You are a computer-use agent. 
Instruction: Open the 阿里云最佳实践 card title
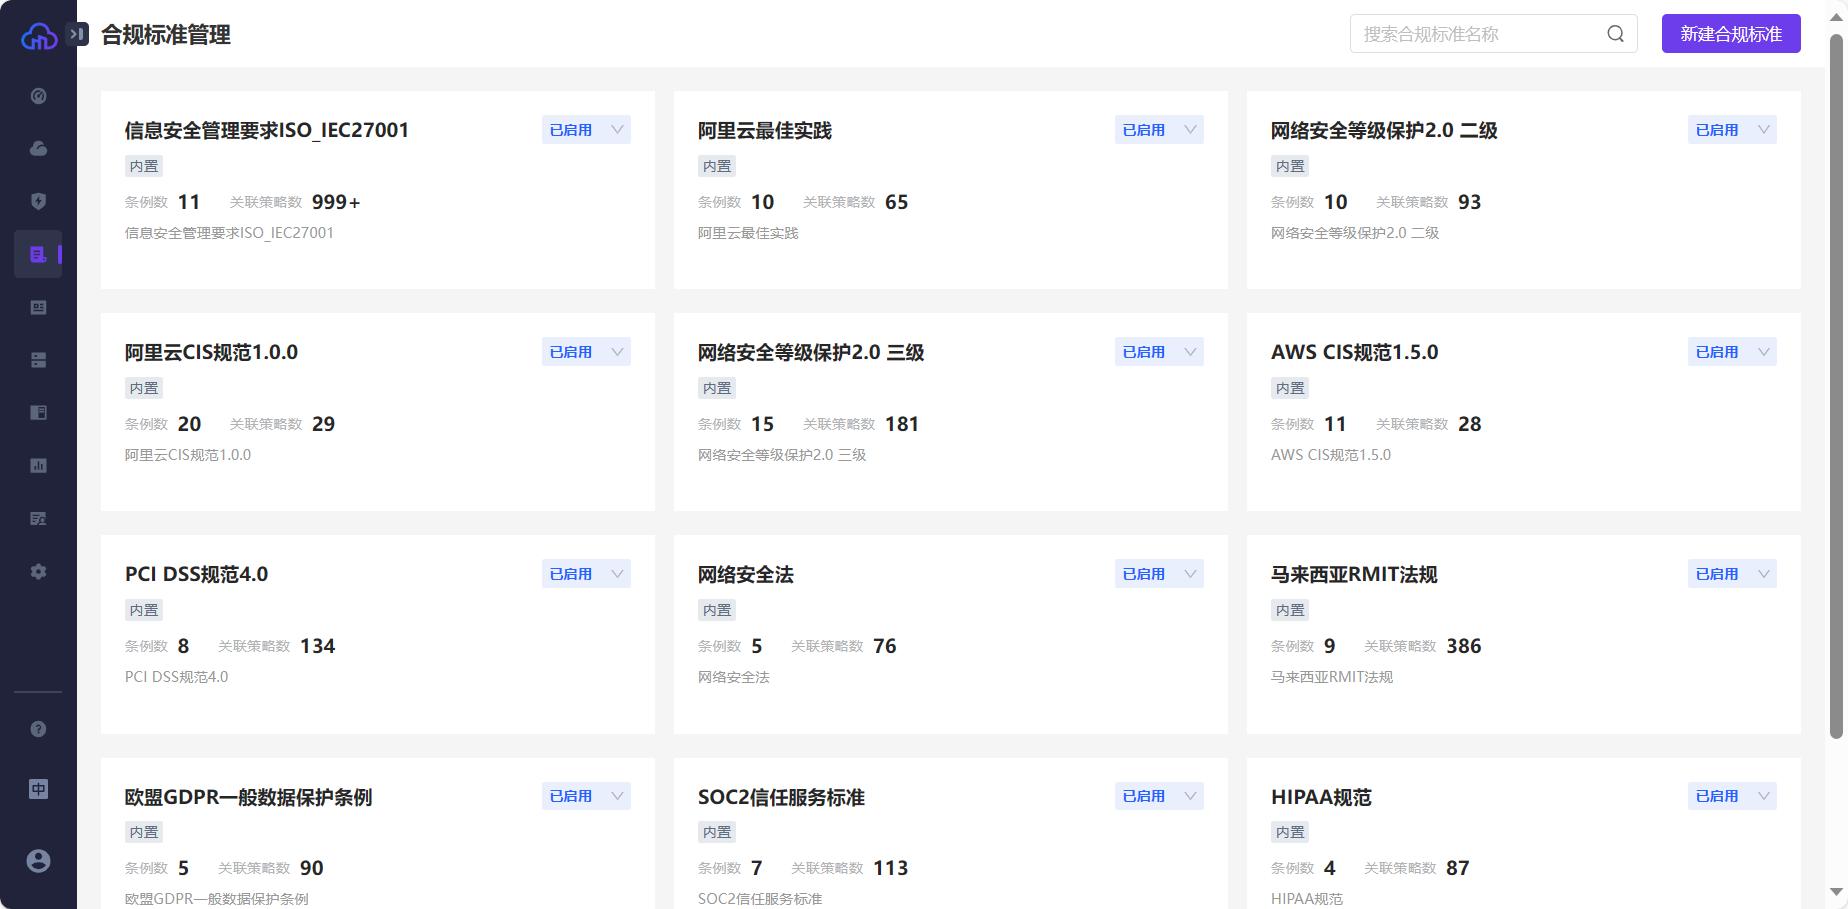coord(765,130)
